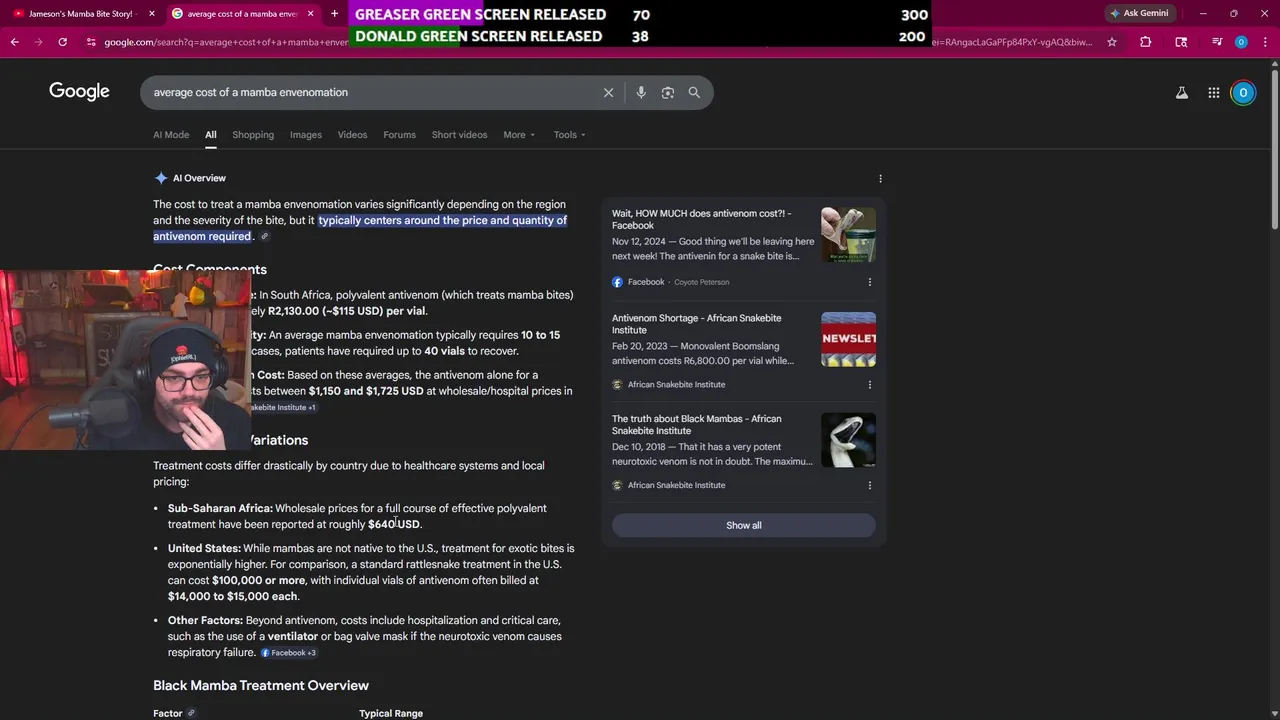The width and height of the screenshot is (1280, 720).
Task: Open the black mamba snake thumbnail
Action: 848,440
